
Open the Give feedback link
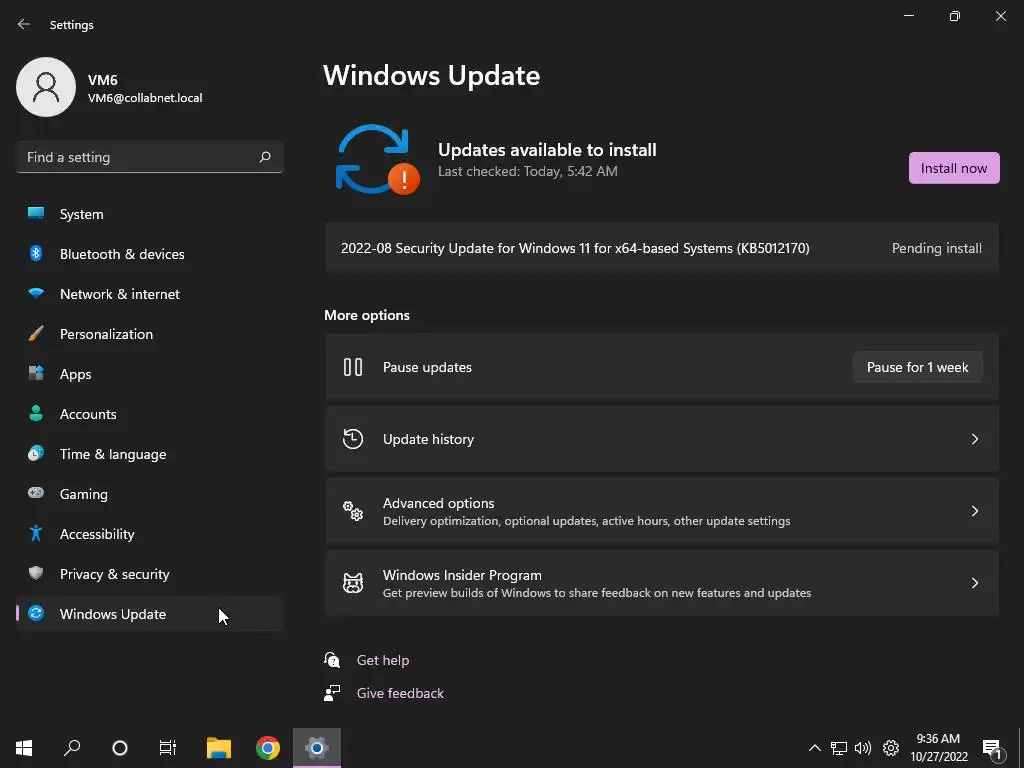pyautogui.click(x=400, y=693)
